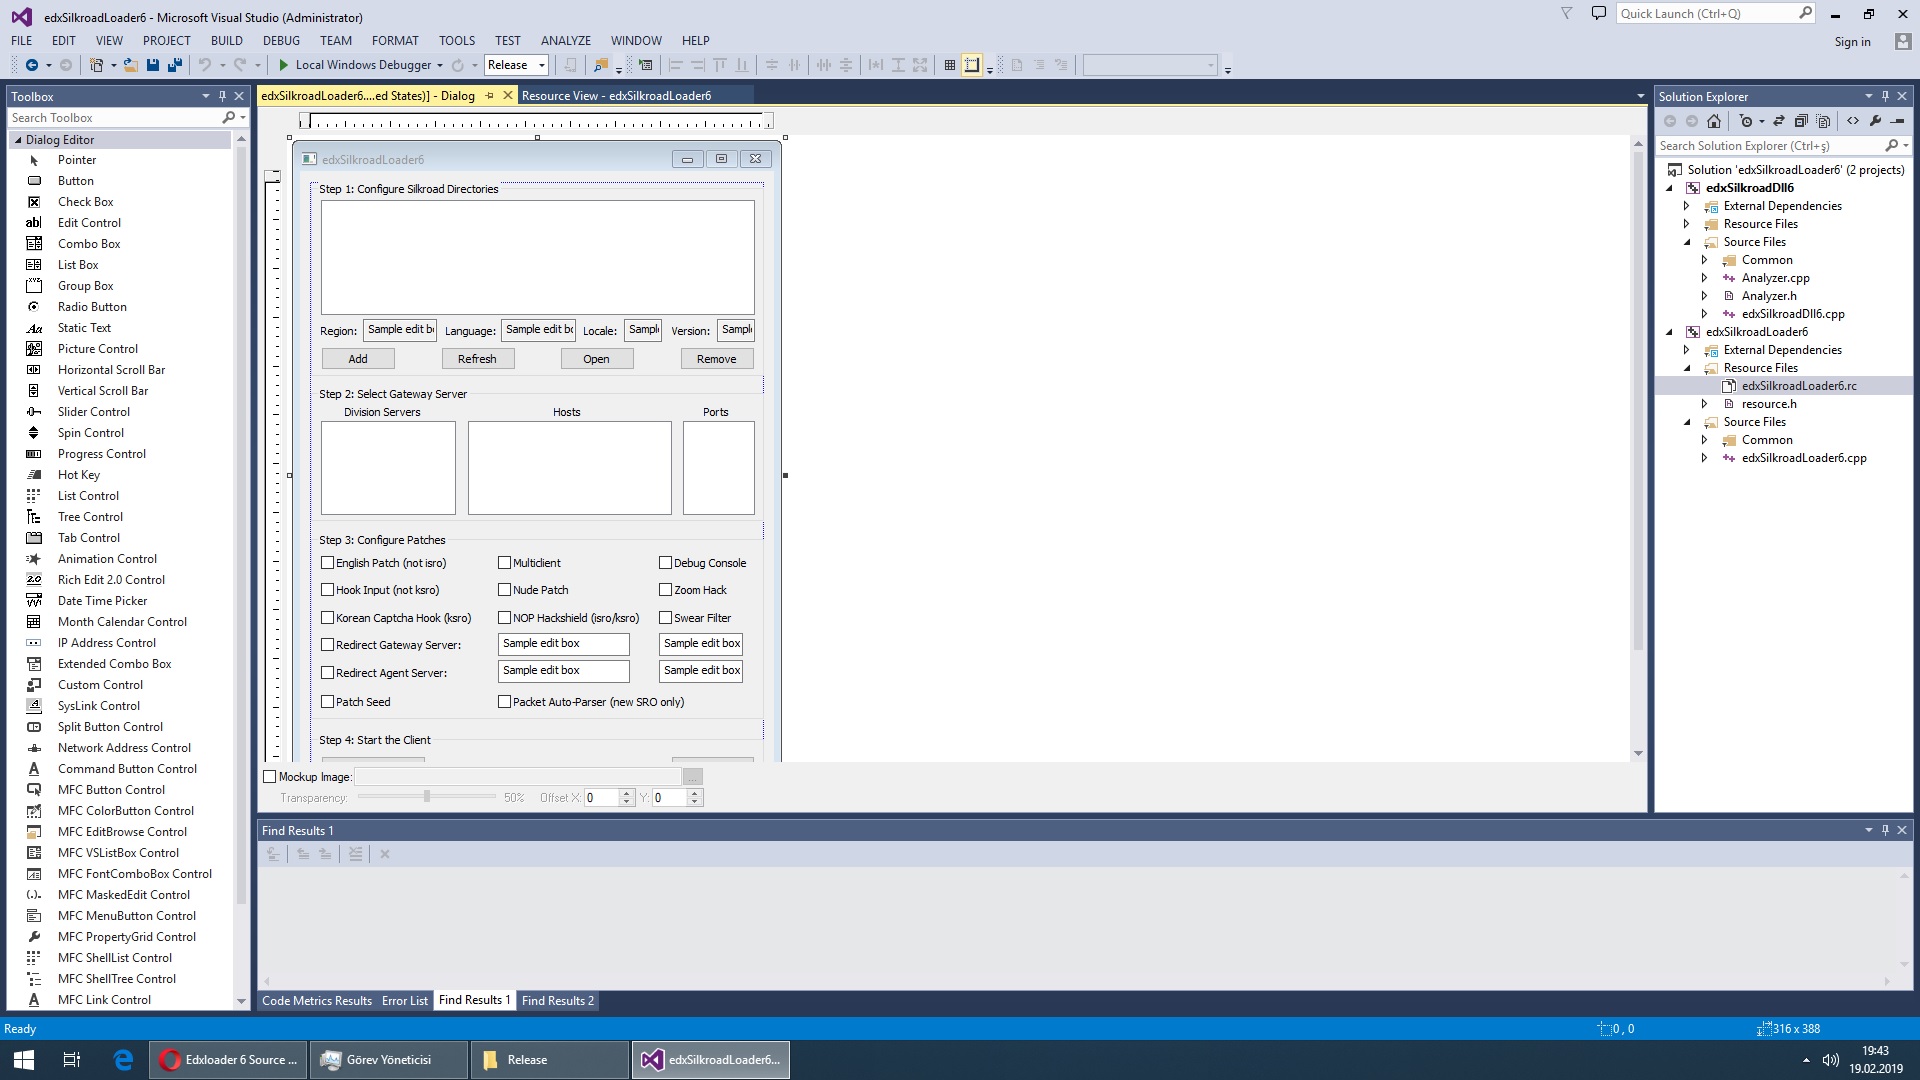Toggle the dialog editor guides icon
1920x1080 pixels.
coord(972,65)
